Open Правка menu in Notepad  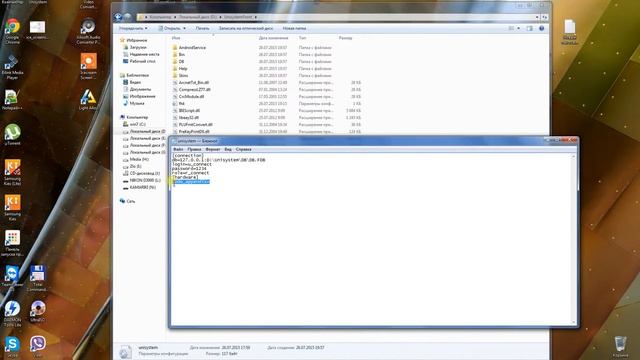[194, 149]
